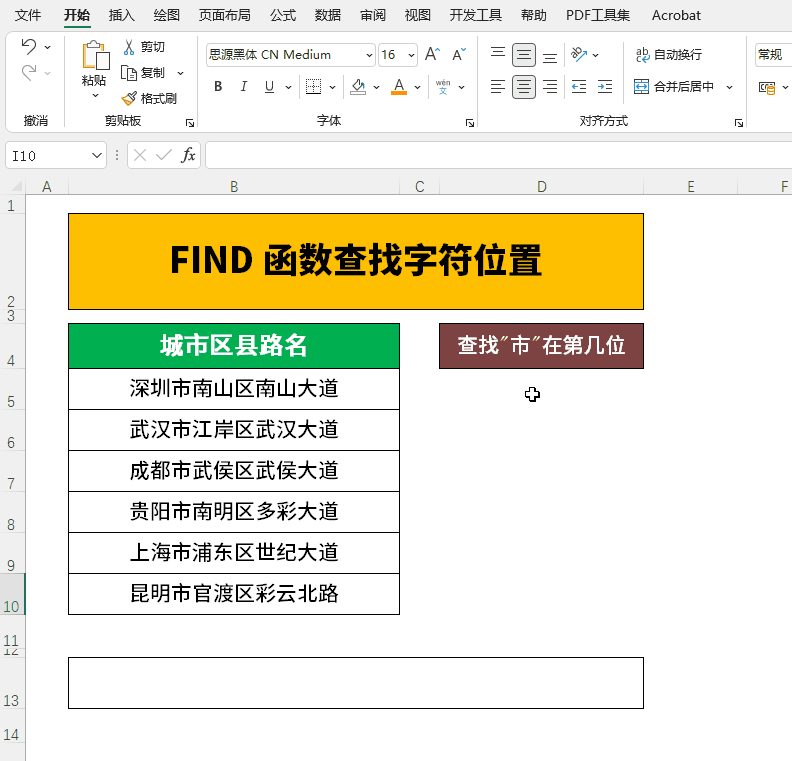Open the underline style dropdown arrow
The image size is (792, 761).
[288, 87]
